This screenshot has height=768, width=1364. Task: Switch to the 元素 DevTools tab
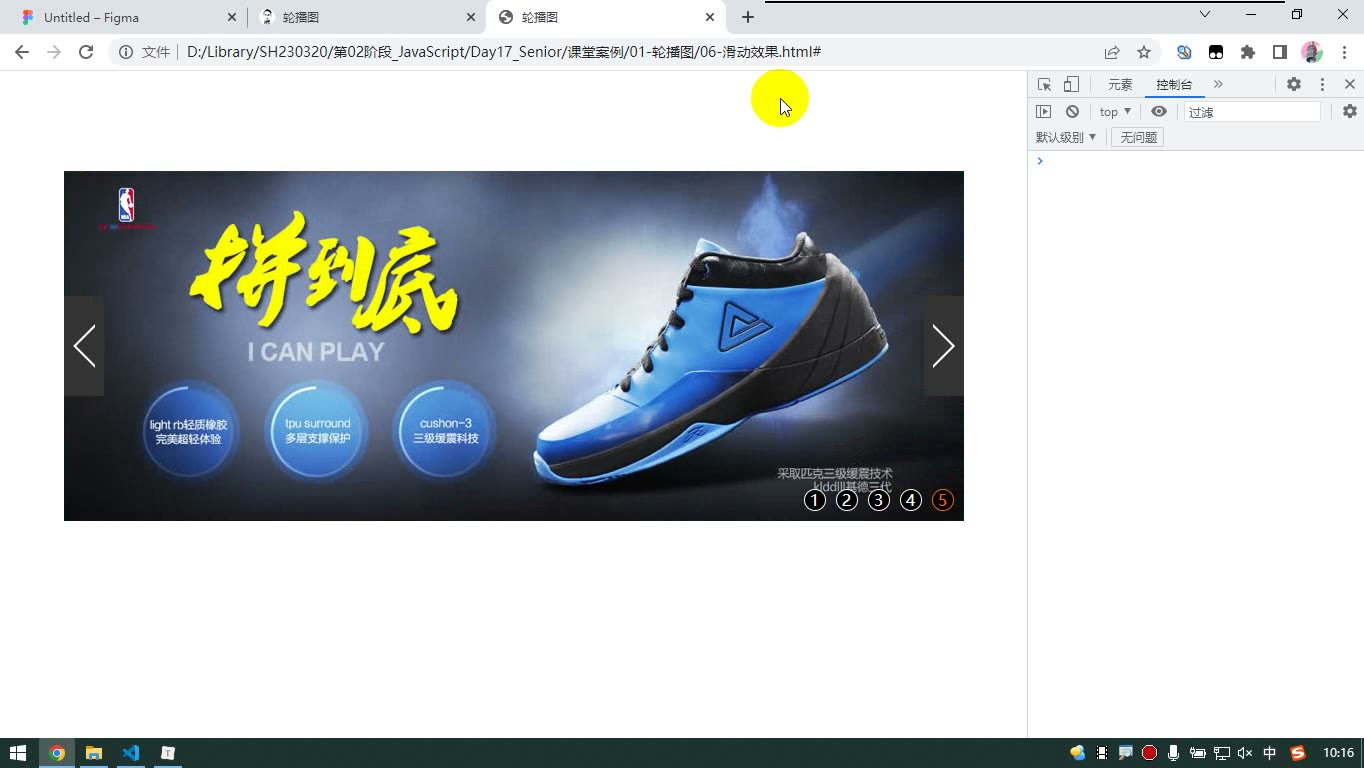(x=1120, y=85)
